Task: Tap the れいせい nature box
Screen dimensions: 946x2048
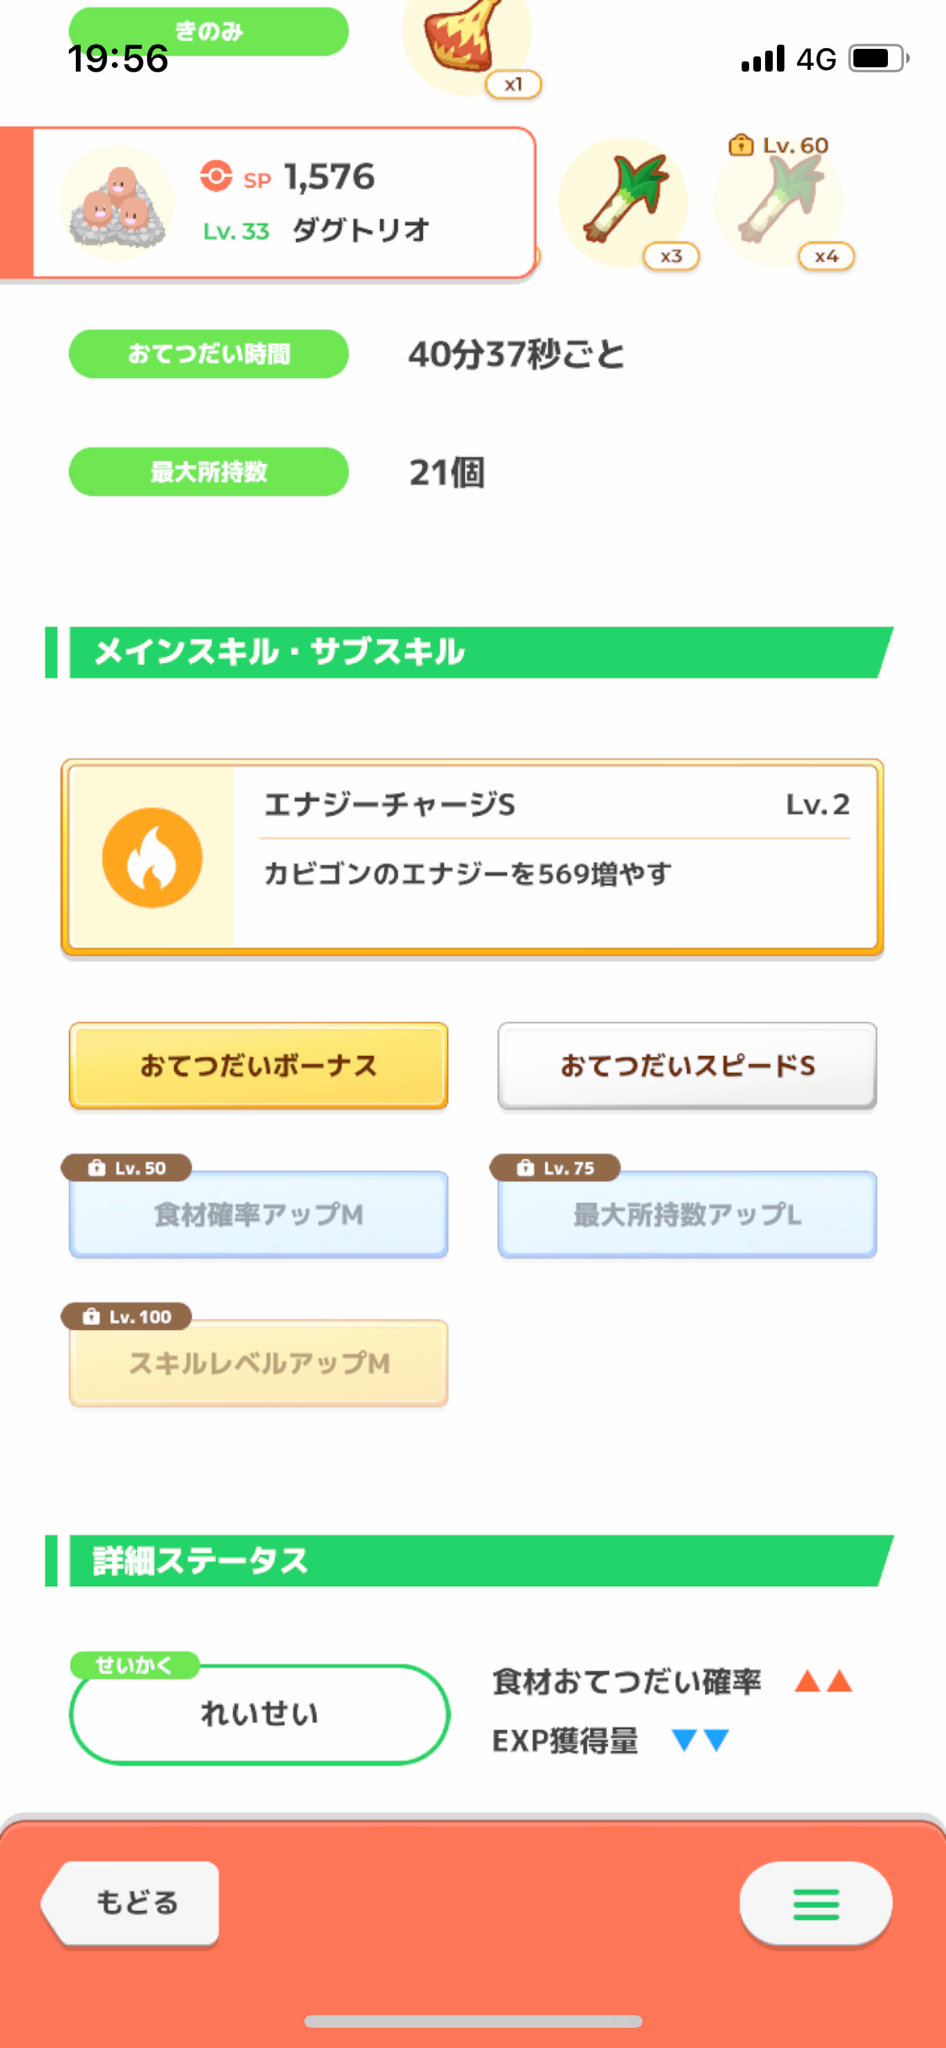Action: [x=259, y=1714]
